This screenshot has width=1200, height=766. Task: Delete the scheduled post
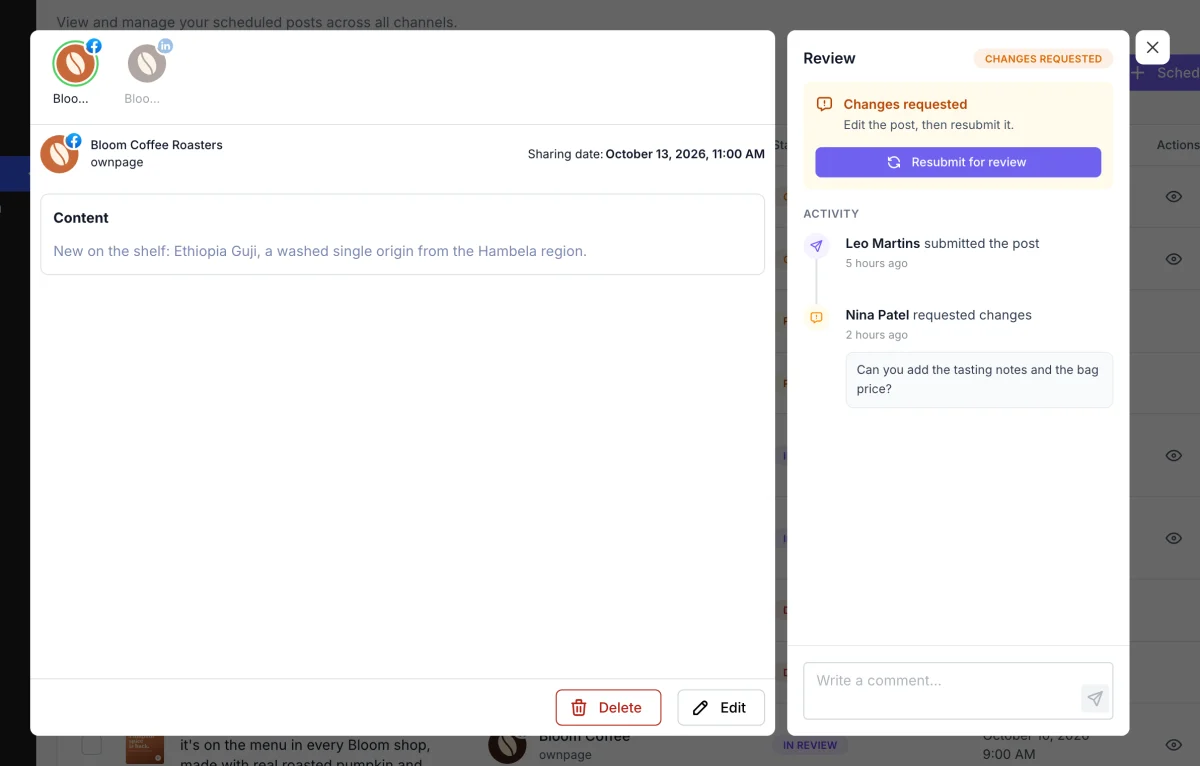pos(608,707)
